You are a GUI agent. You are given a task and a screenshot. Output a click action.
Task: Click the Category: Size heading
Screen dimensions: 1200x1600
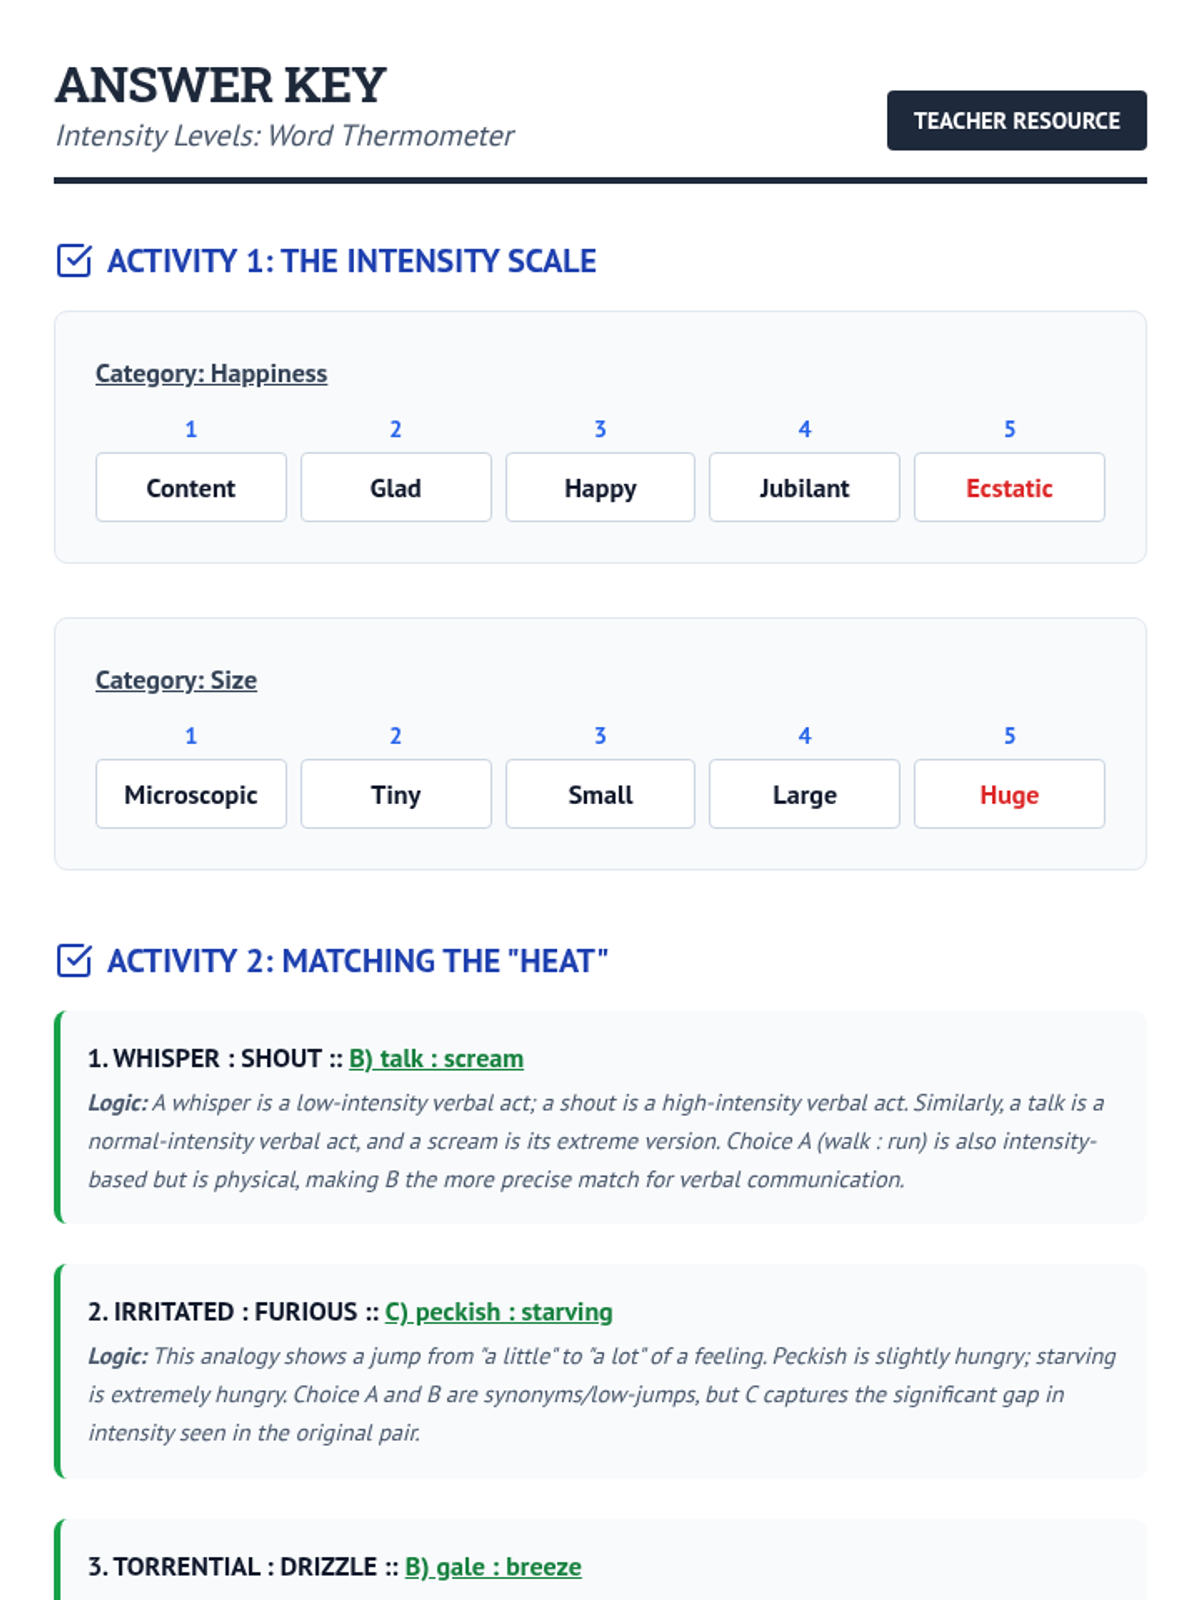coord(176,680)
